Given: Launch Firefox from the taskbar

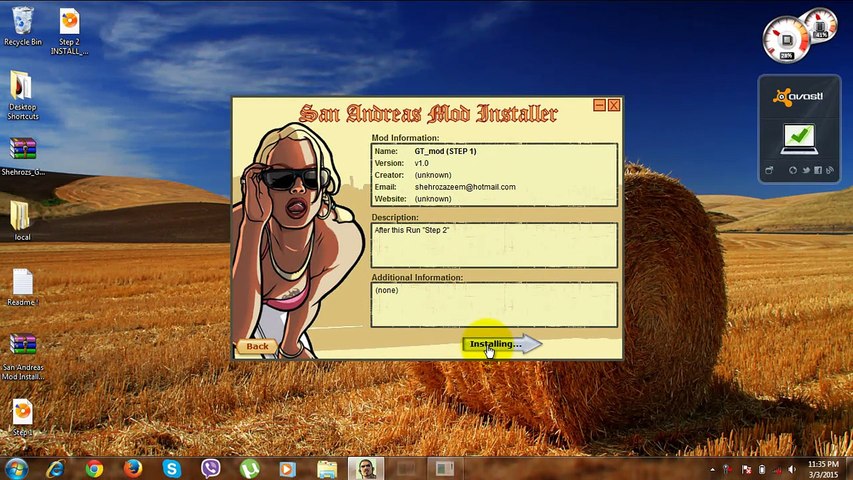Looking at the screenshot, I should point(133,468).
